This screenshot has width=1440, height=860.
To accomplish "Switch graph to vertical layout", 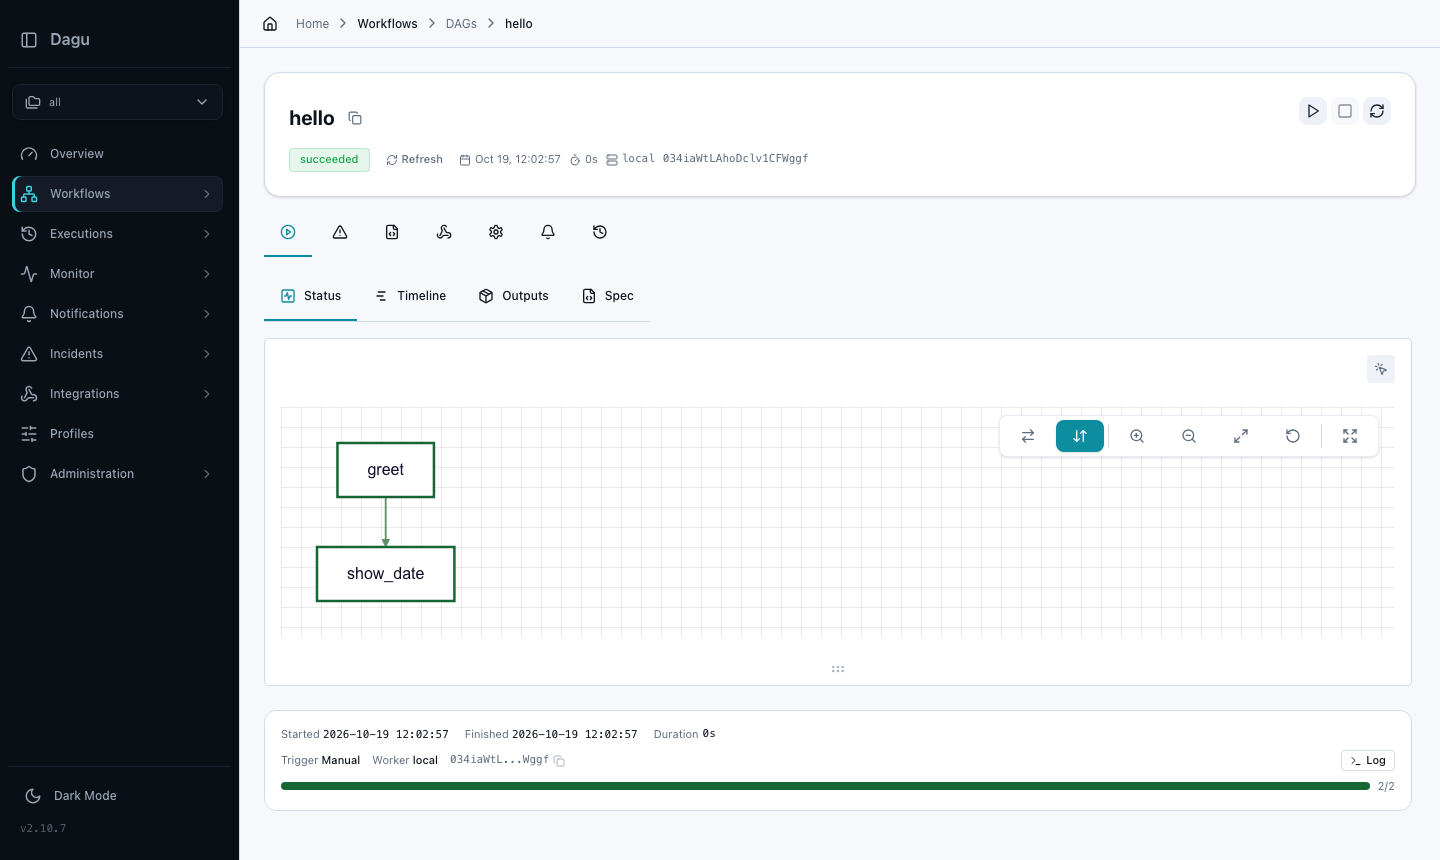I will pyautogui.click(x=1080, y=436).
